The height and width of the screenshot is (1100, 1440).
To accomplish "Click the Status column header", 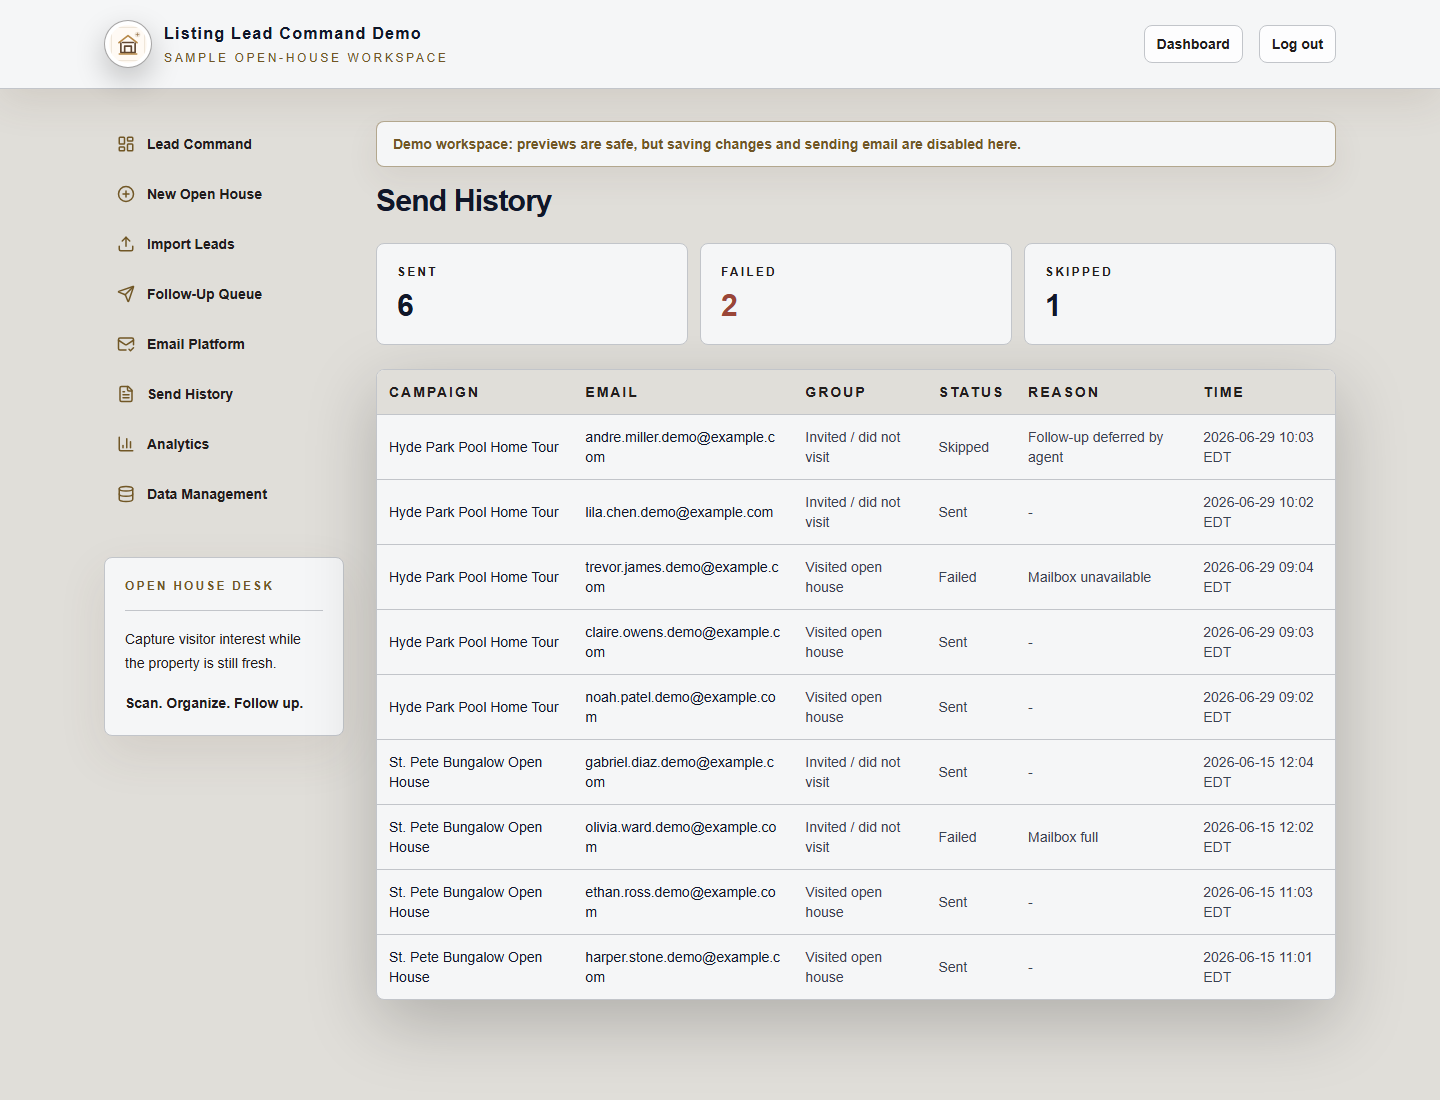I will [970, 392].
